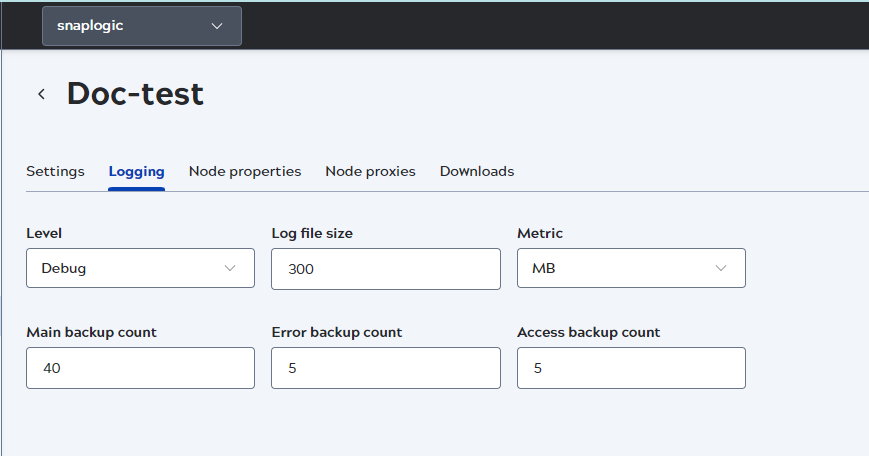The image size is (869, 456).
Task: Go to the Node proxies tab
Action: coord(370,171)
